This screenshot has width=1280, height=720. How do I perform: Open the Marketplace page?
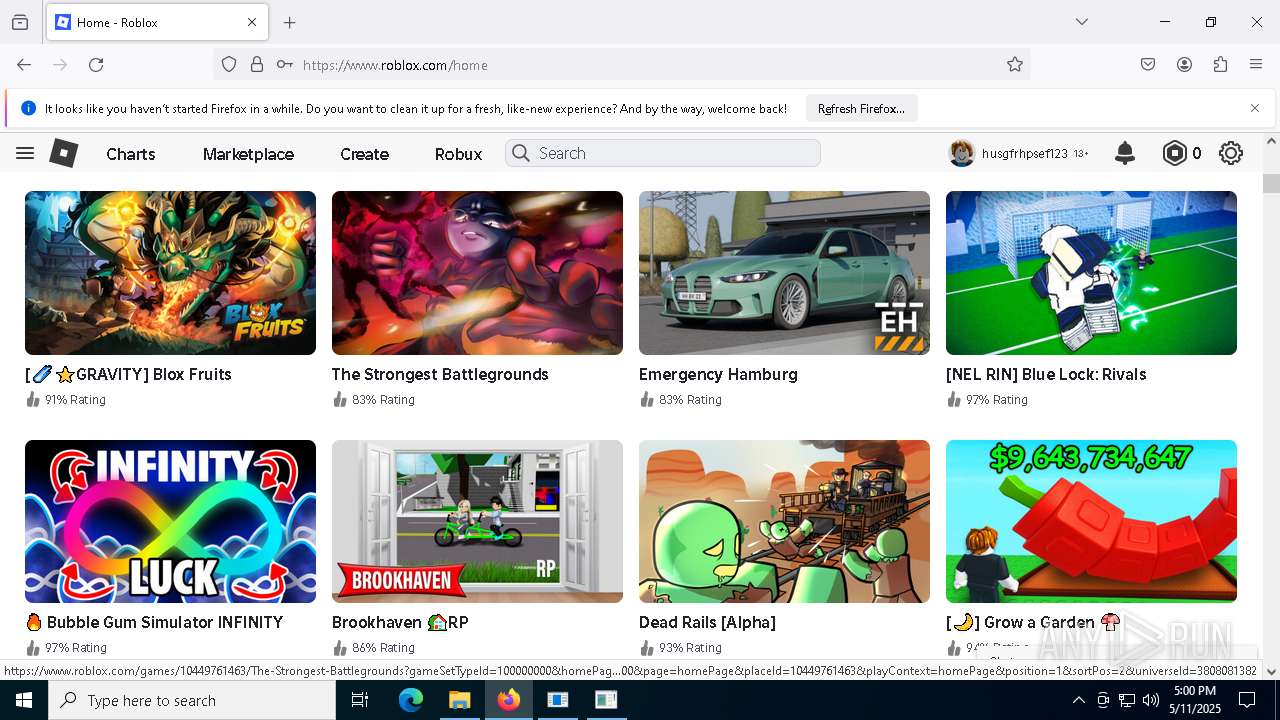(x=248, y=154)
